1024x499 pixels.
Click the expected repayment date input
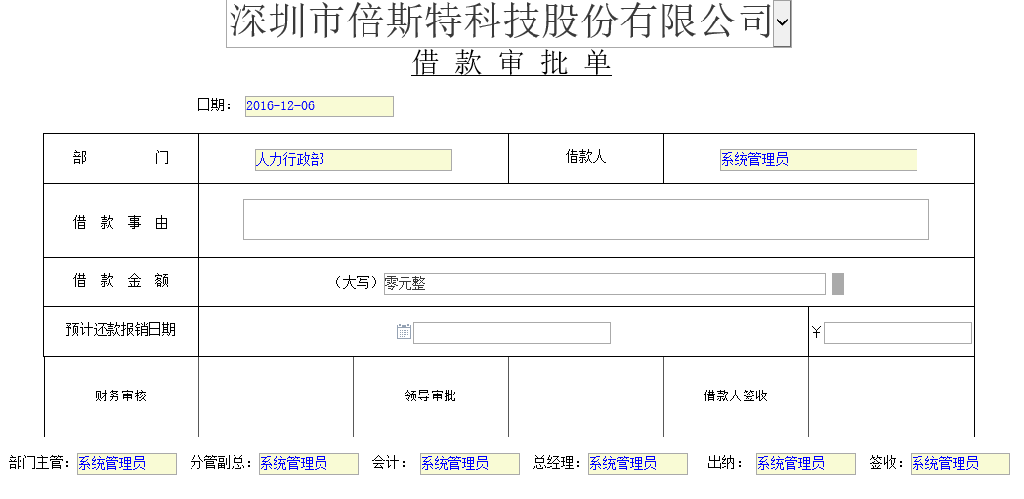coord(512,332)
